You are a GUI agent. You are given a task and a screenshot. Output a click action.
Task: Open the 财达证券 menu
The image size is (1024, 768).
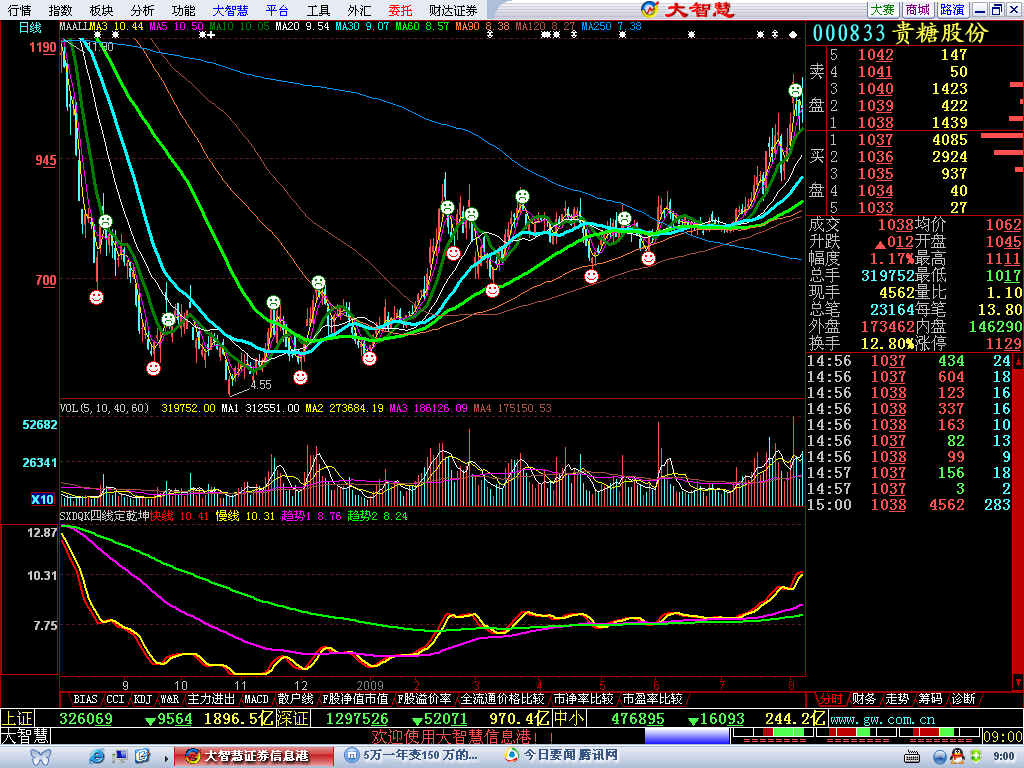point(453,10)
